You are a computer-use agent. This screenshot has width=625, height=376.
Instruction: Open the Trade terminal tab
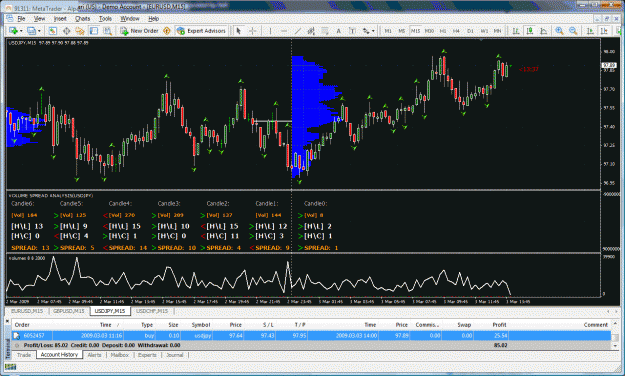(24, 355)
